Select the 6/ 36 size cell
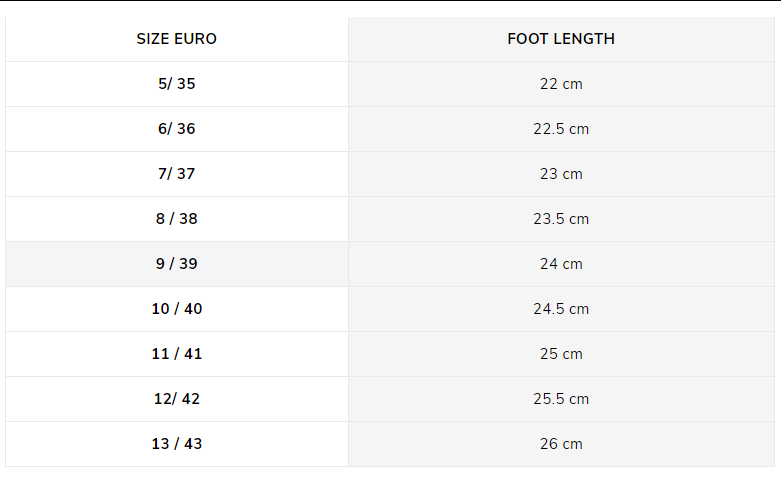The image size is (781, 495). click(177, 129)
